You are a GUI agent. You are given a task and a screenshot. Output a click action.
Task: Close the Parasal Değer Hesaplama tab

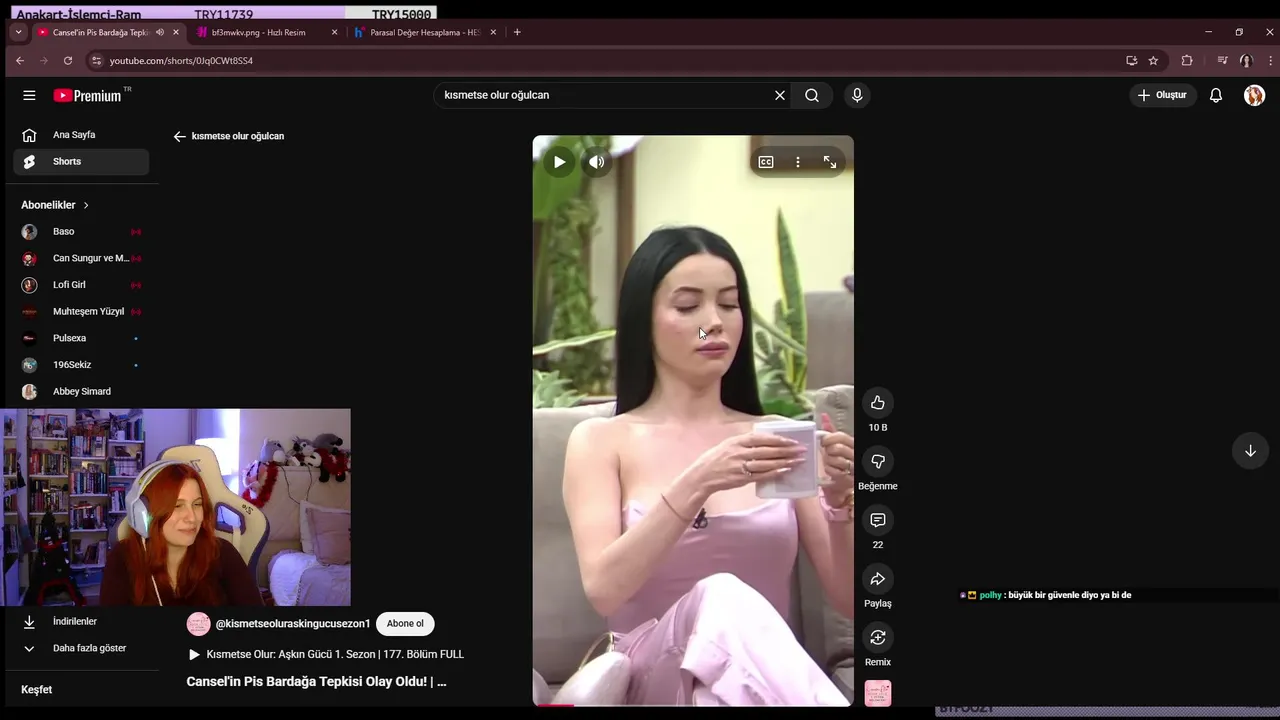[x=493, y=32]
